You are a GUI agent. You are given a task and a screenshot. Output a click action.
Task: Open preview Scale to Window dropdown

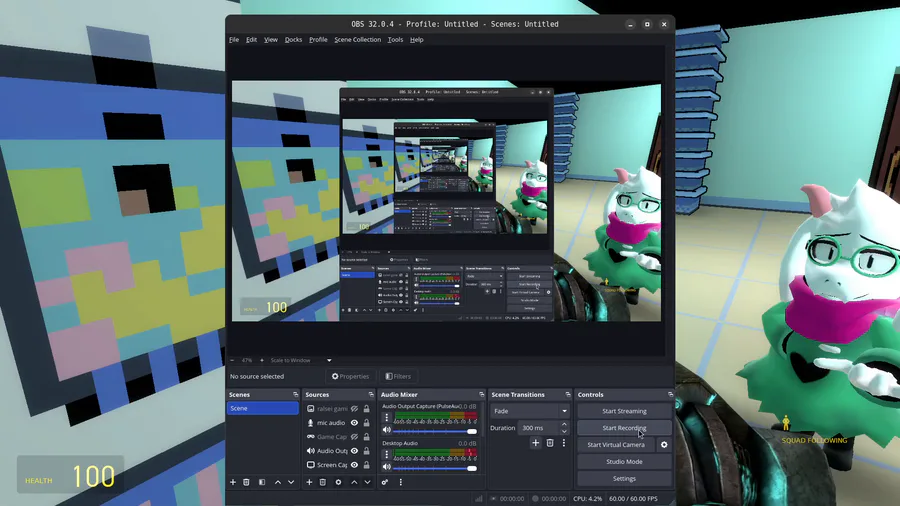[301, 360]
